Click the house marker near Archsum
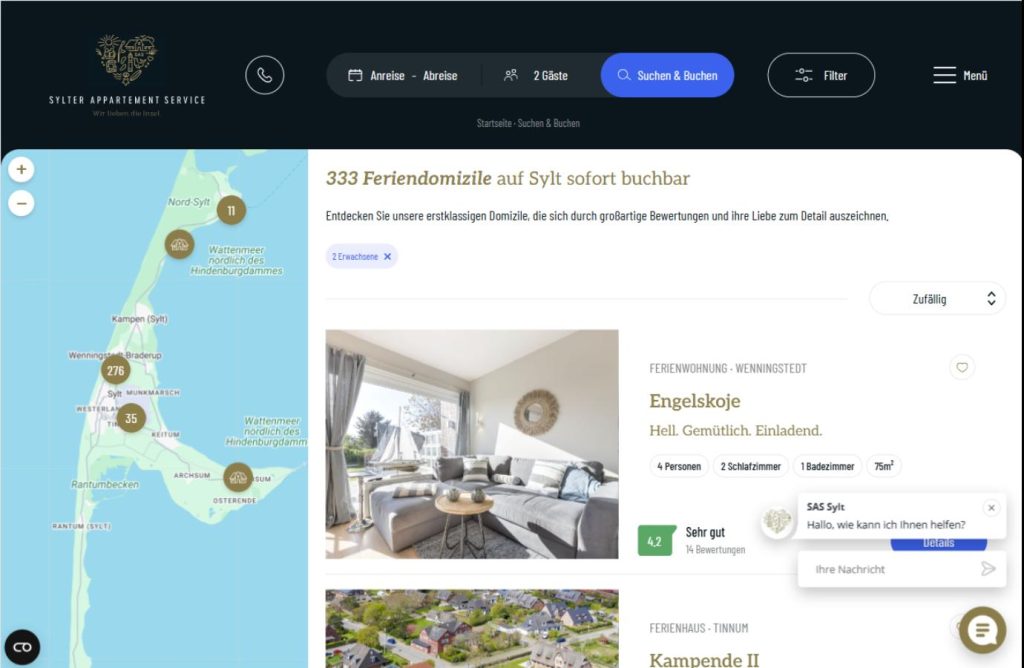Screen dimensions: 1024x668 coord(238,477)
